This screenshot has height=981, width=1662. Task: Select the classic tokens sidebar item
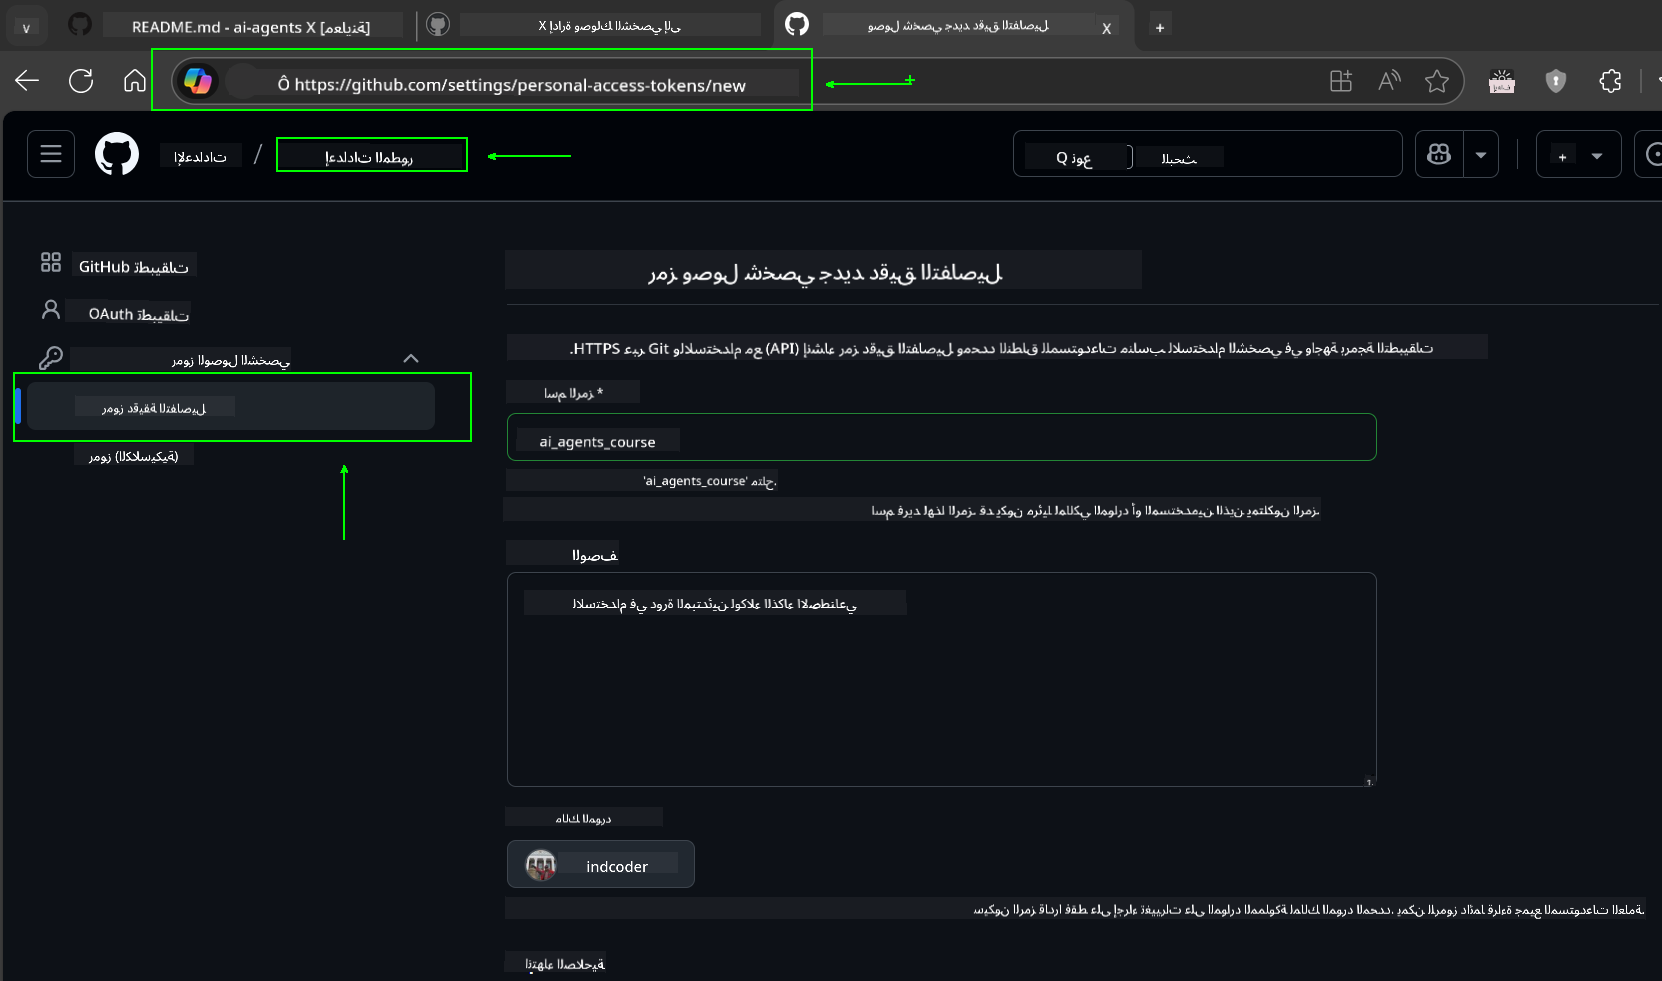[133, 456]
